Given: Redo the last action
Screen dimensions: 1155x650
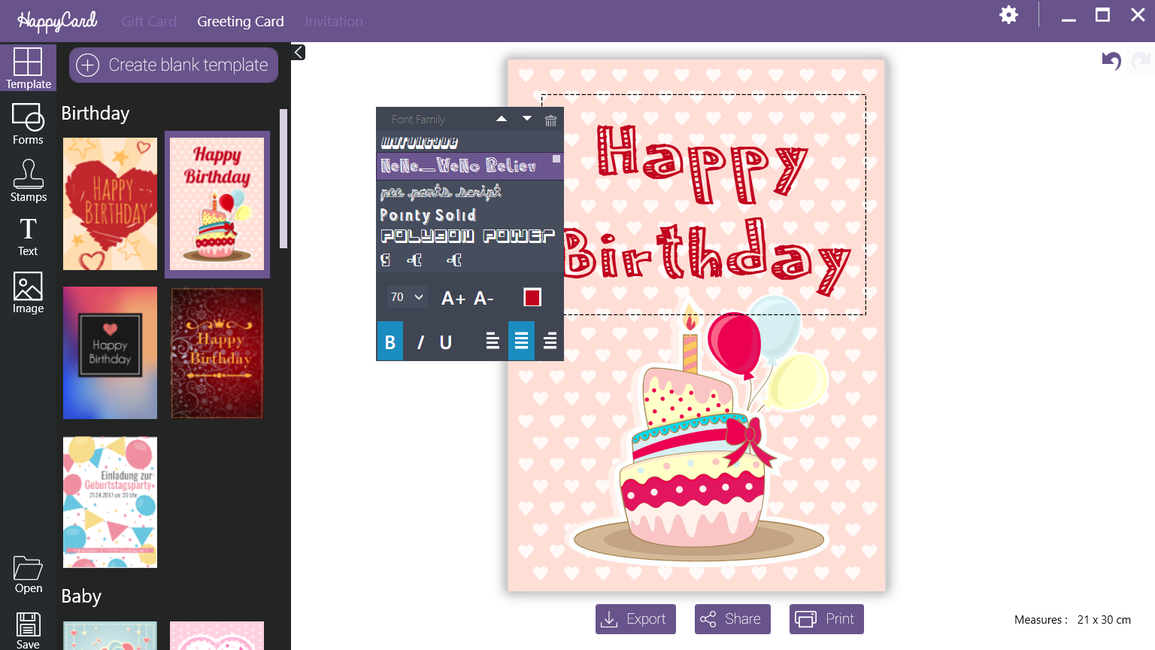Looking at the screenshot, I should [x=1142, y=60].
